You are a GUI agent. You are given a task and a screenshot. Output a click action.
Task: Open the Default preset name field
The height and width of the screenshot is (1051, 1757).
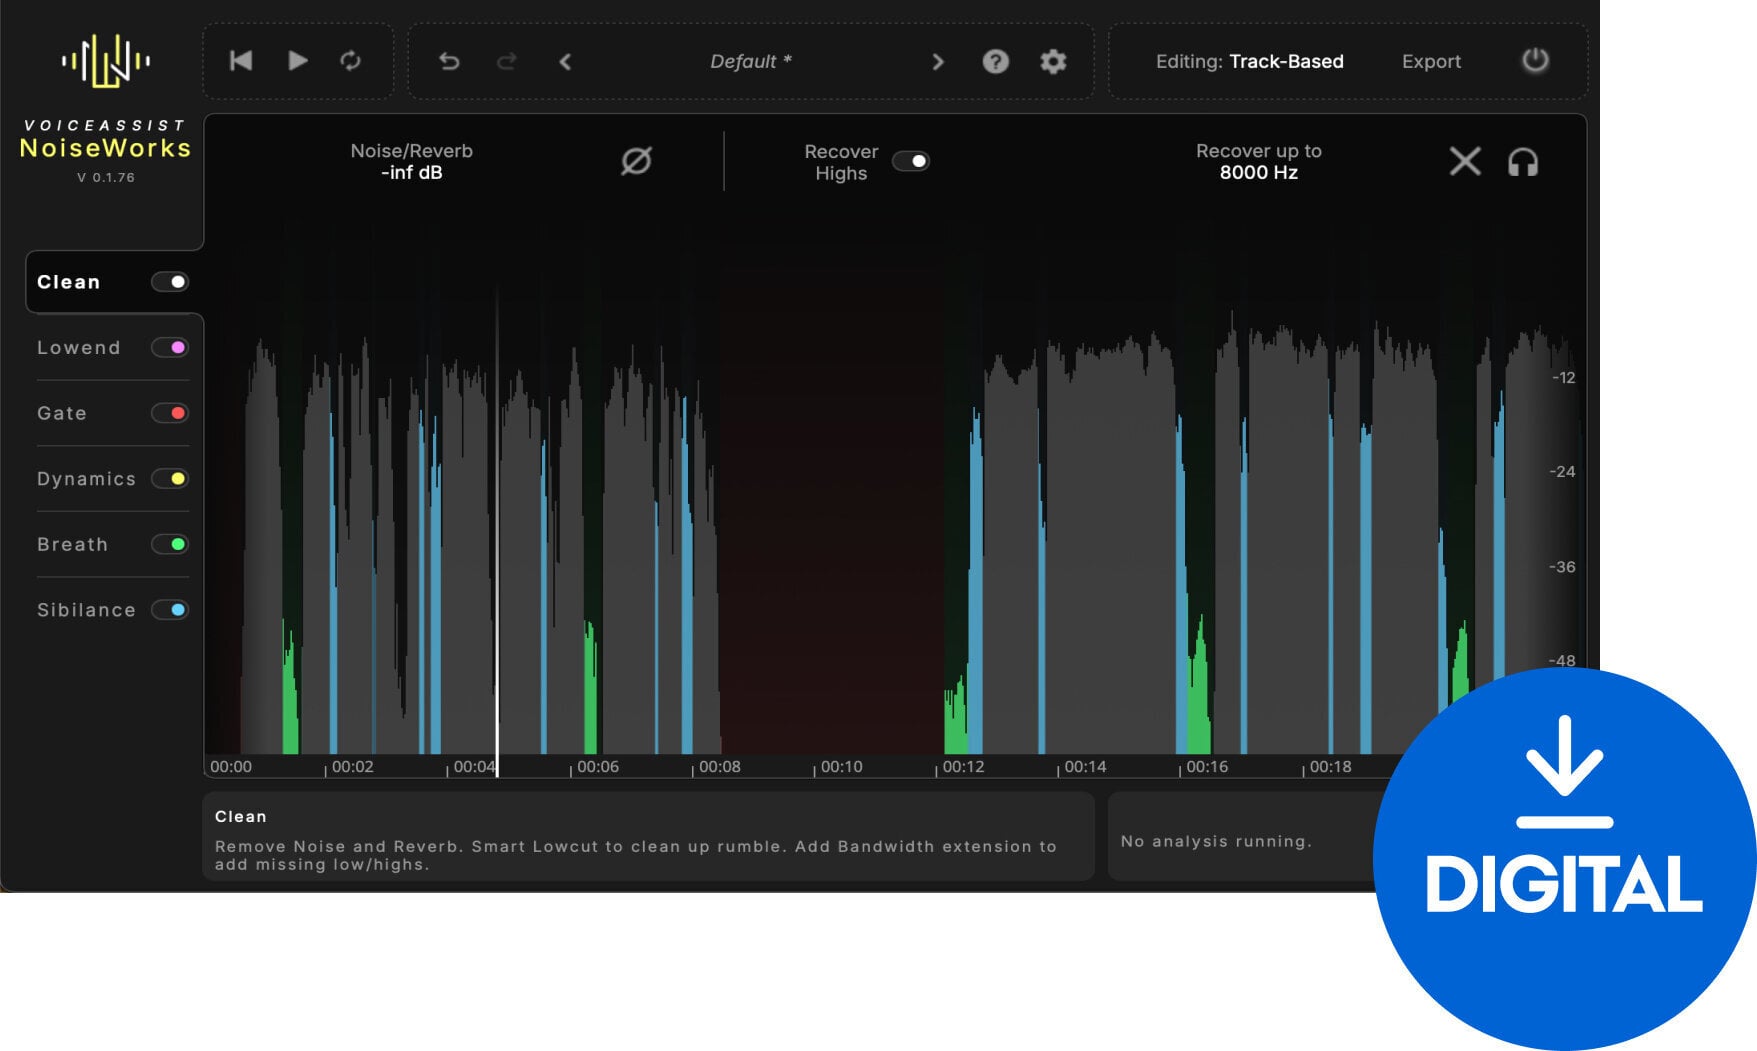(x=749, y=61)
